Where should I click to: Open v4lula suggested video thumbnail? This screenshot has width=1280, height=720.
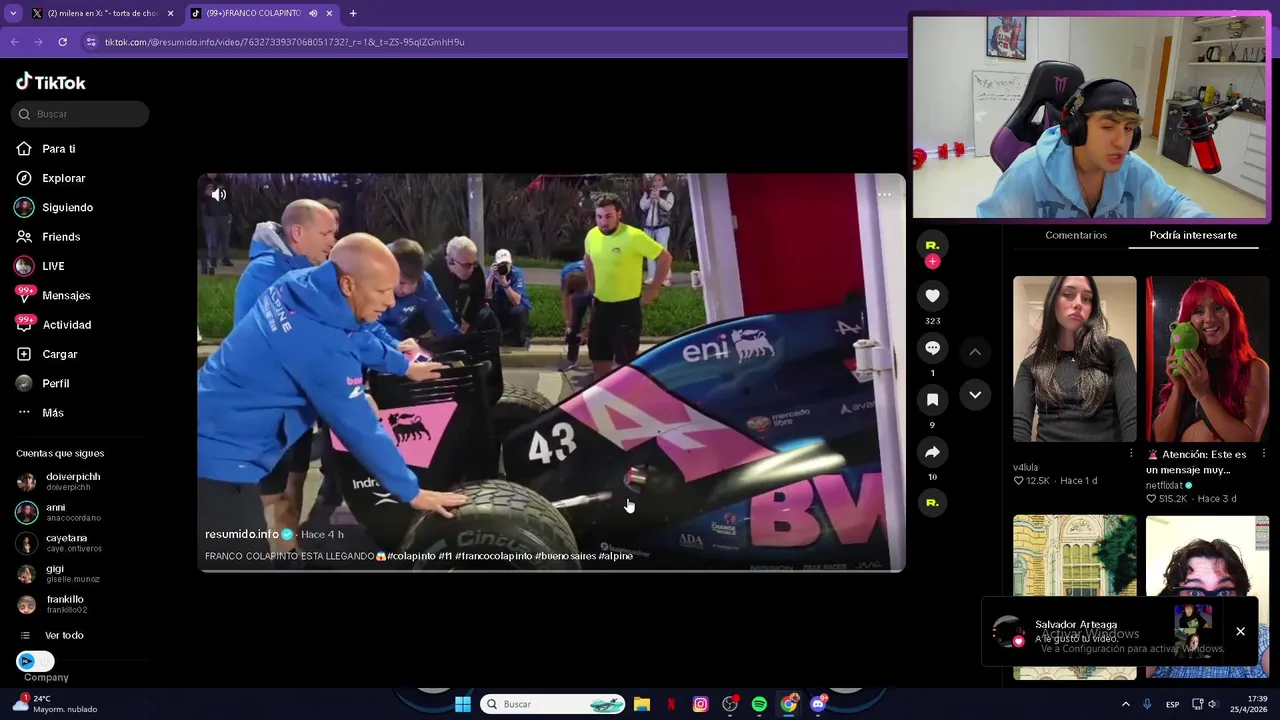click(x=1075, y=359)
